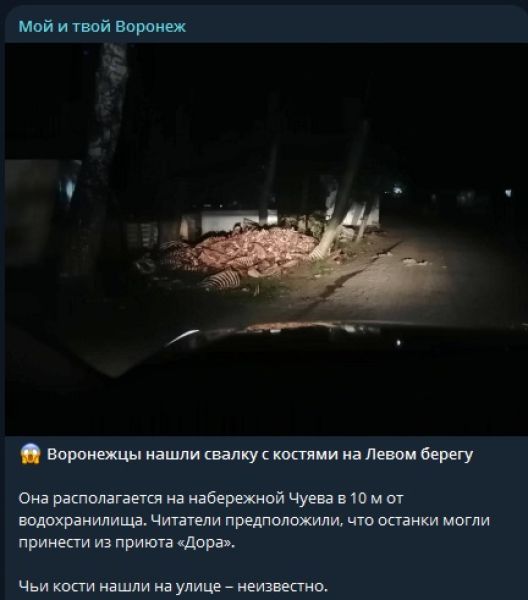Select the bold headline about Воронежцы
The width and height of the screenshot is (528, 600).
pos(260,454)
